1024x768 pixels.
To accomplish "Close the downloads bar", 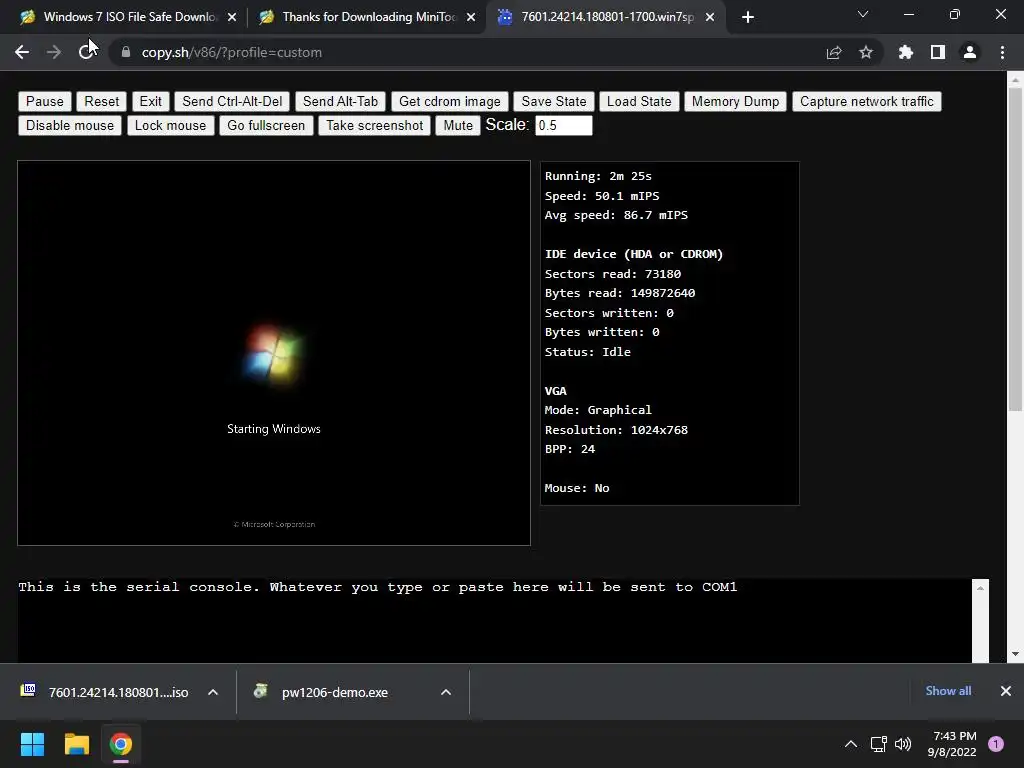I will click(x=1006, y=691).
